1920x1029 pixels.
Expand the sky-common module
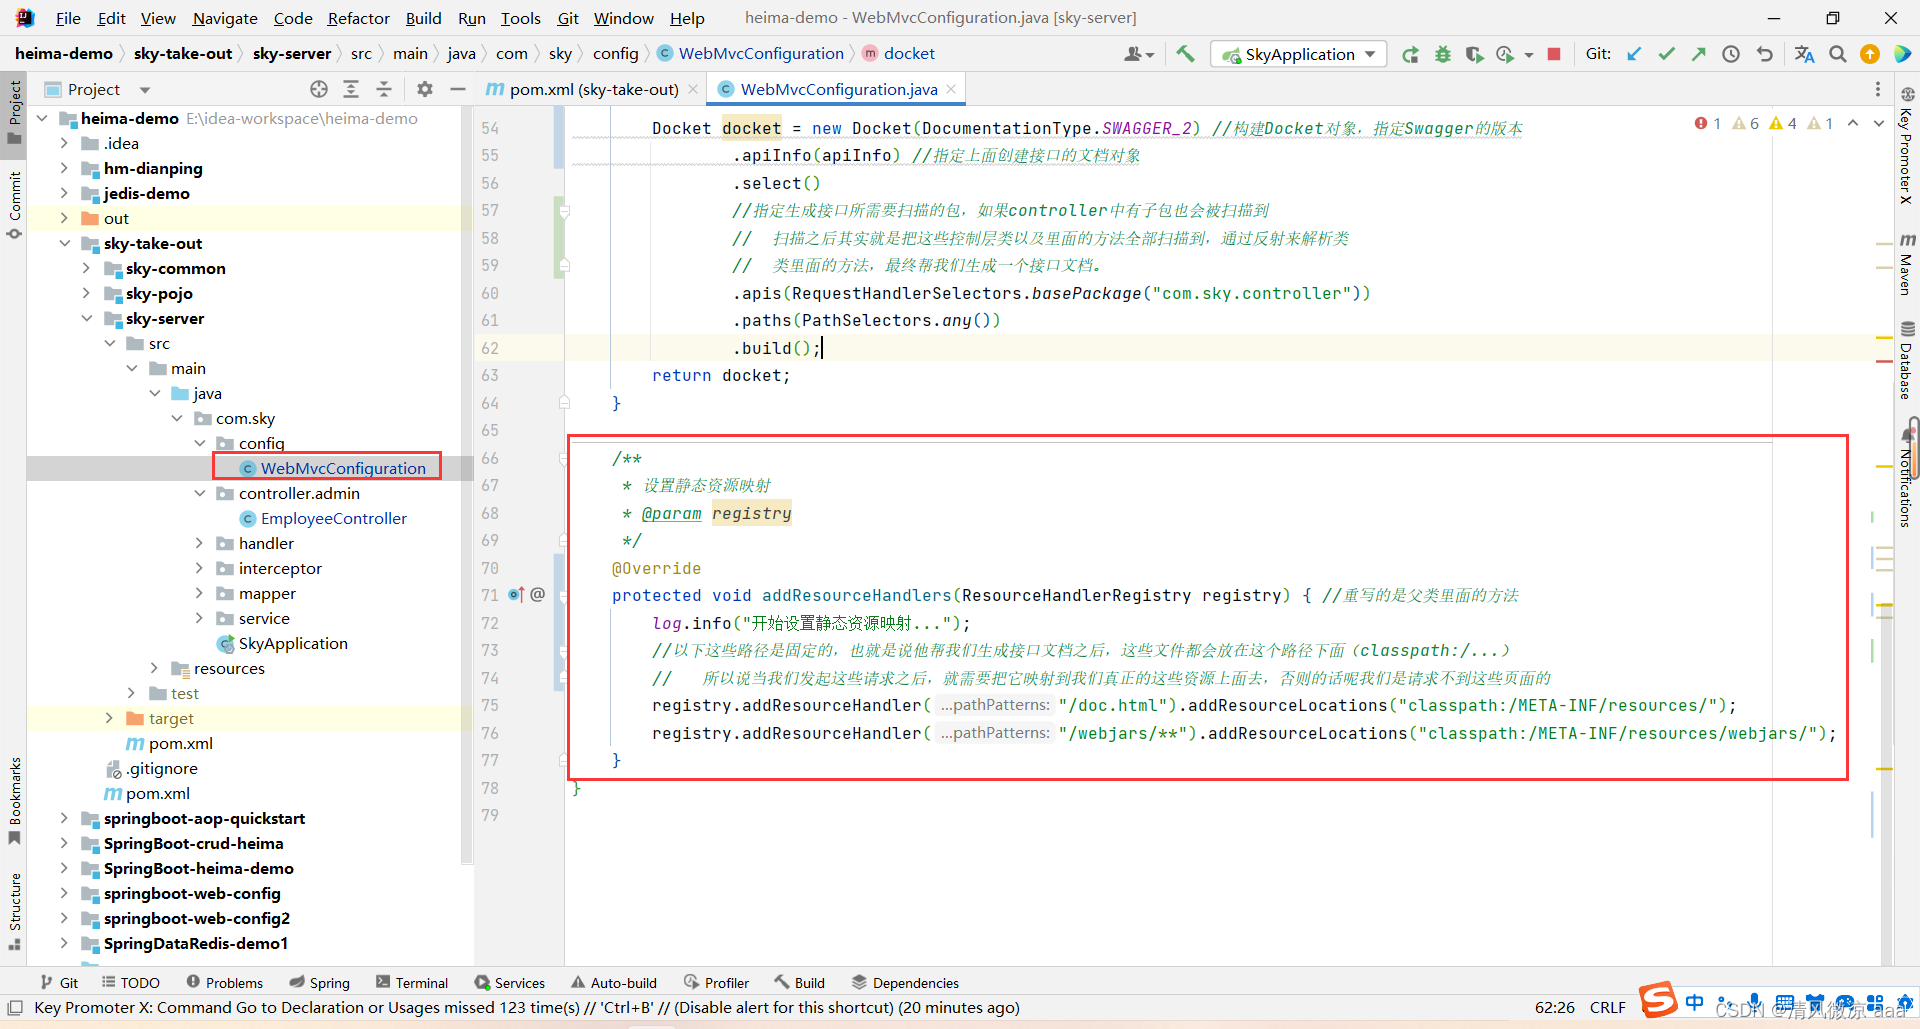[x=86, y=268]
